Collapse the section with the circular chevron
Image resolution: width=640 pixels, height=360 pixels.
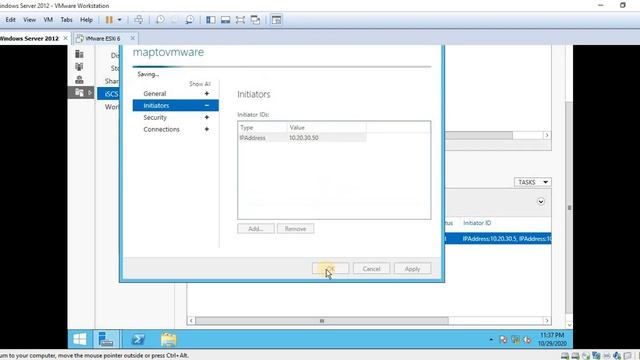tap(541, 201)
